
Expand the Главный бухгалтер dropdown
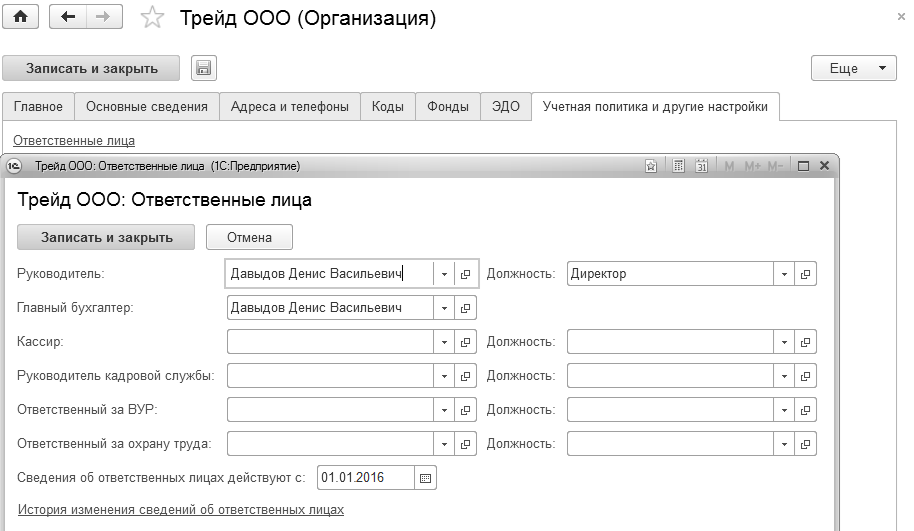(x=445, y=308)
